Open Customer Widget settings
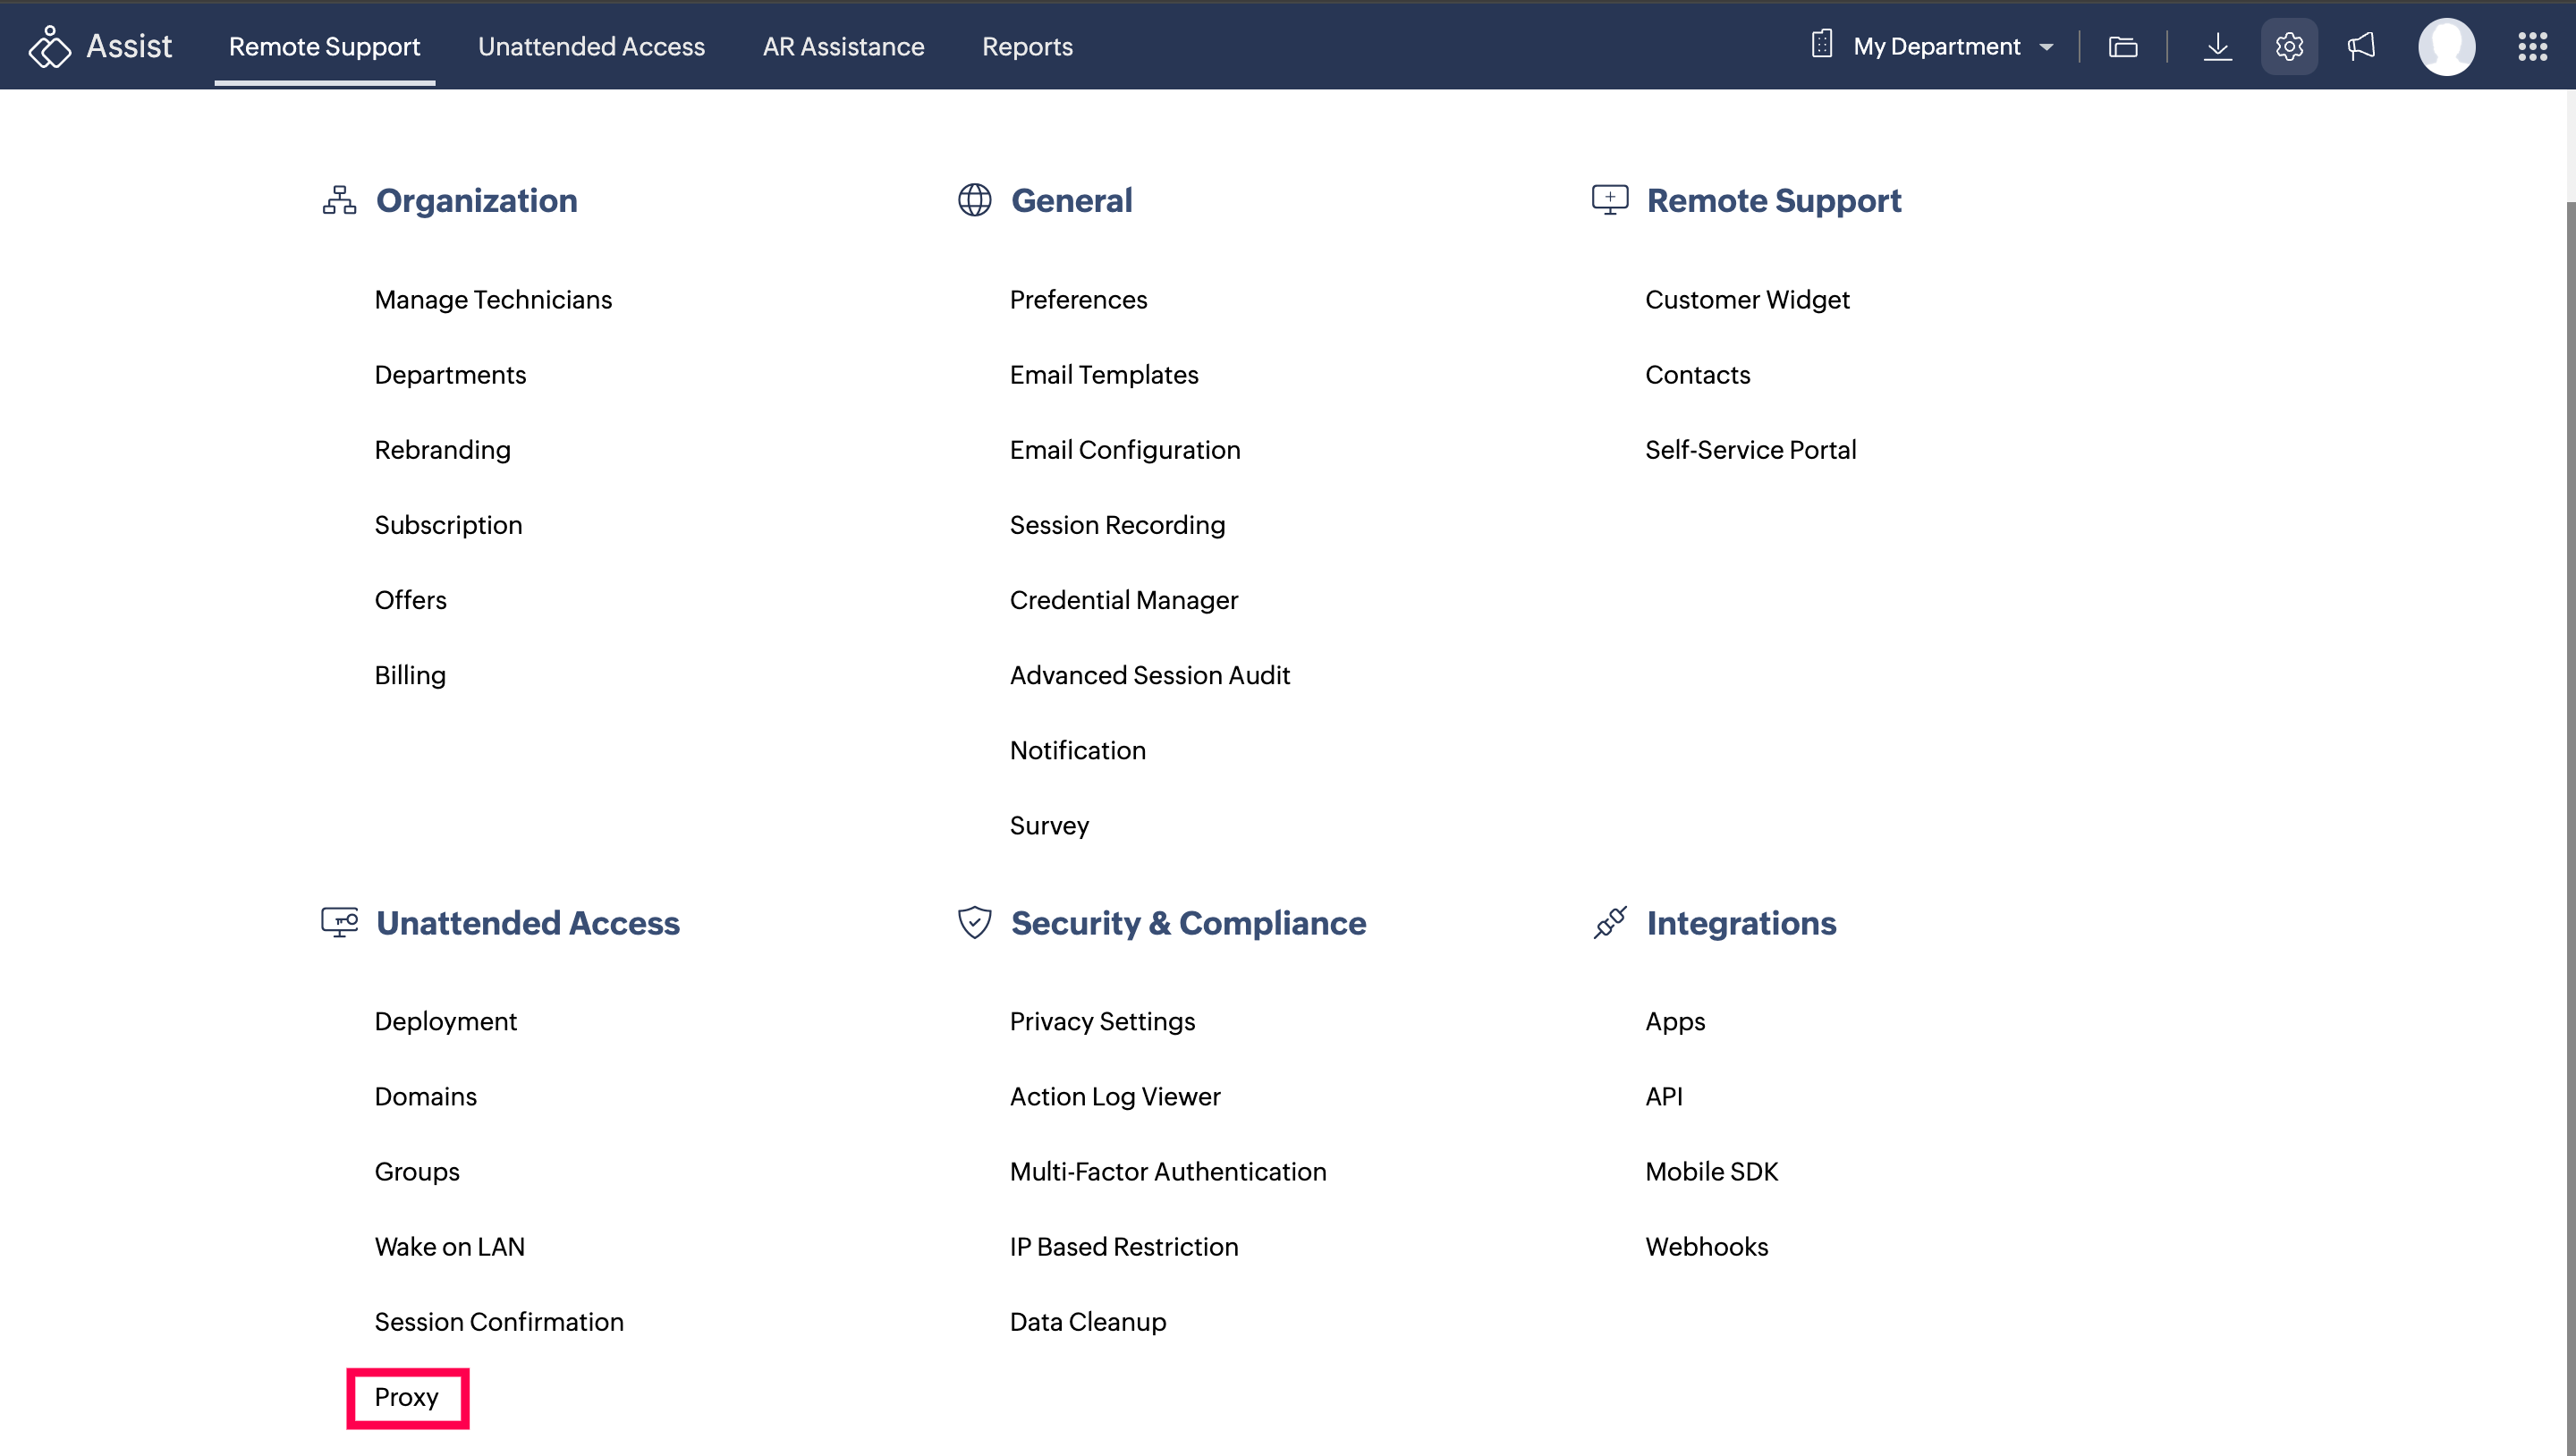This screenshot has width=2576, height=1456. 1746,299
